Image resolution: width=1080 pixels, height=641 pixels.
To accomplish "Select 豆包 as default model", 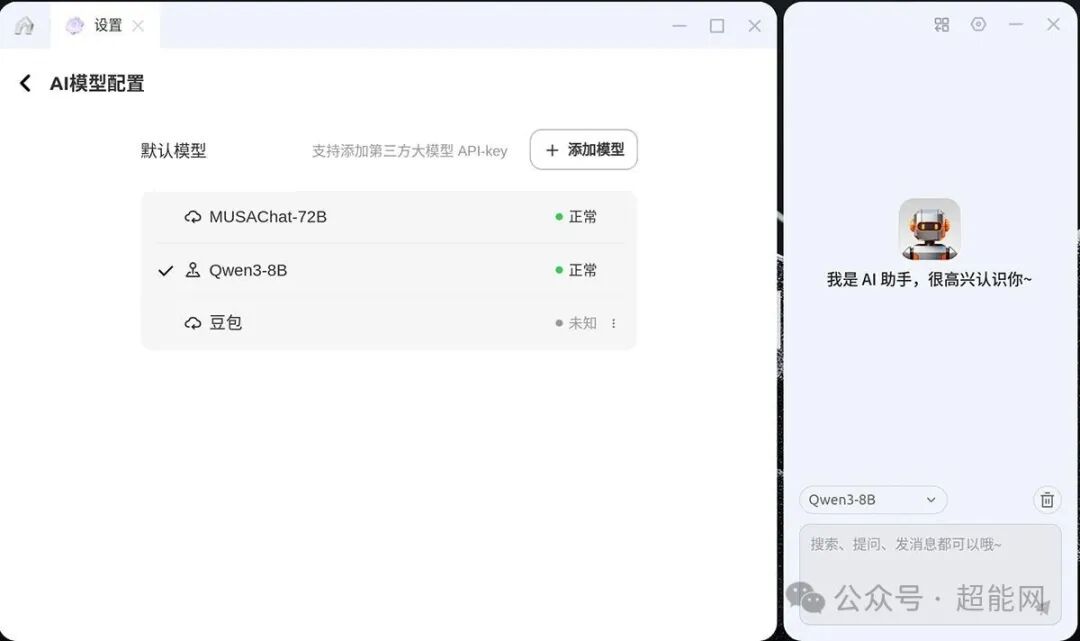I will pos(224,323).
